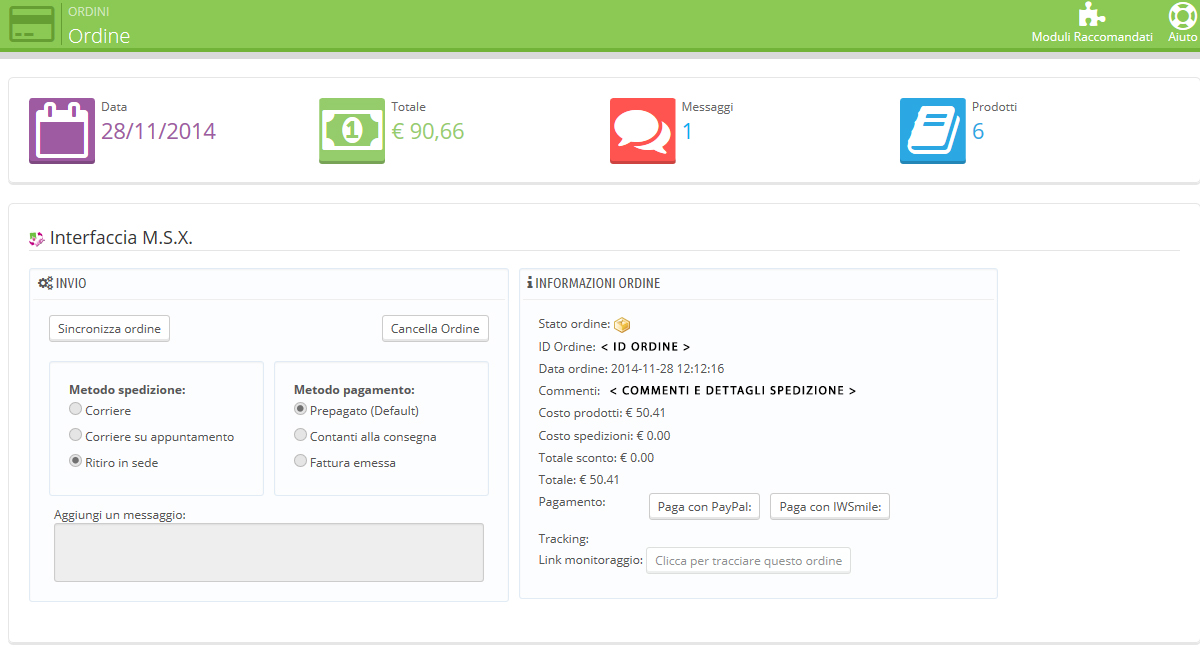Open the Aiuto lifebuoy icon
This screenshot has height=656, width=1200.
(x=1183, y=15)
